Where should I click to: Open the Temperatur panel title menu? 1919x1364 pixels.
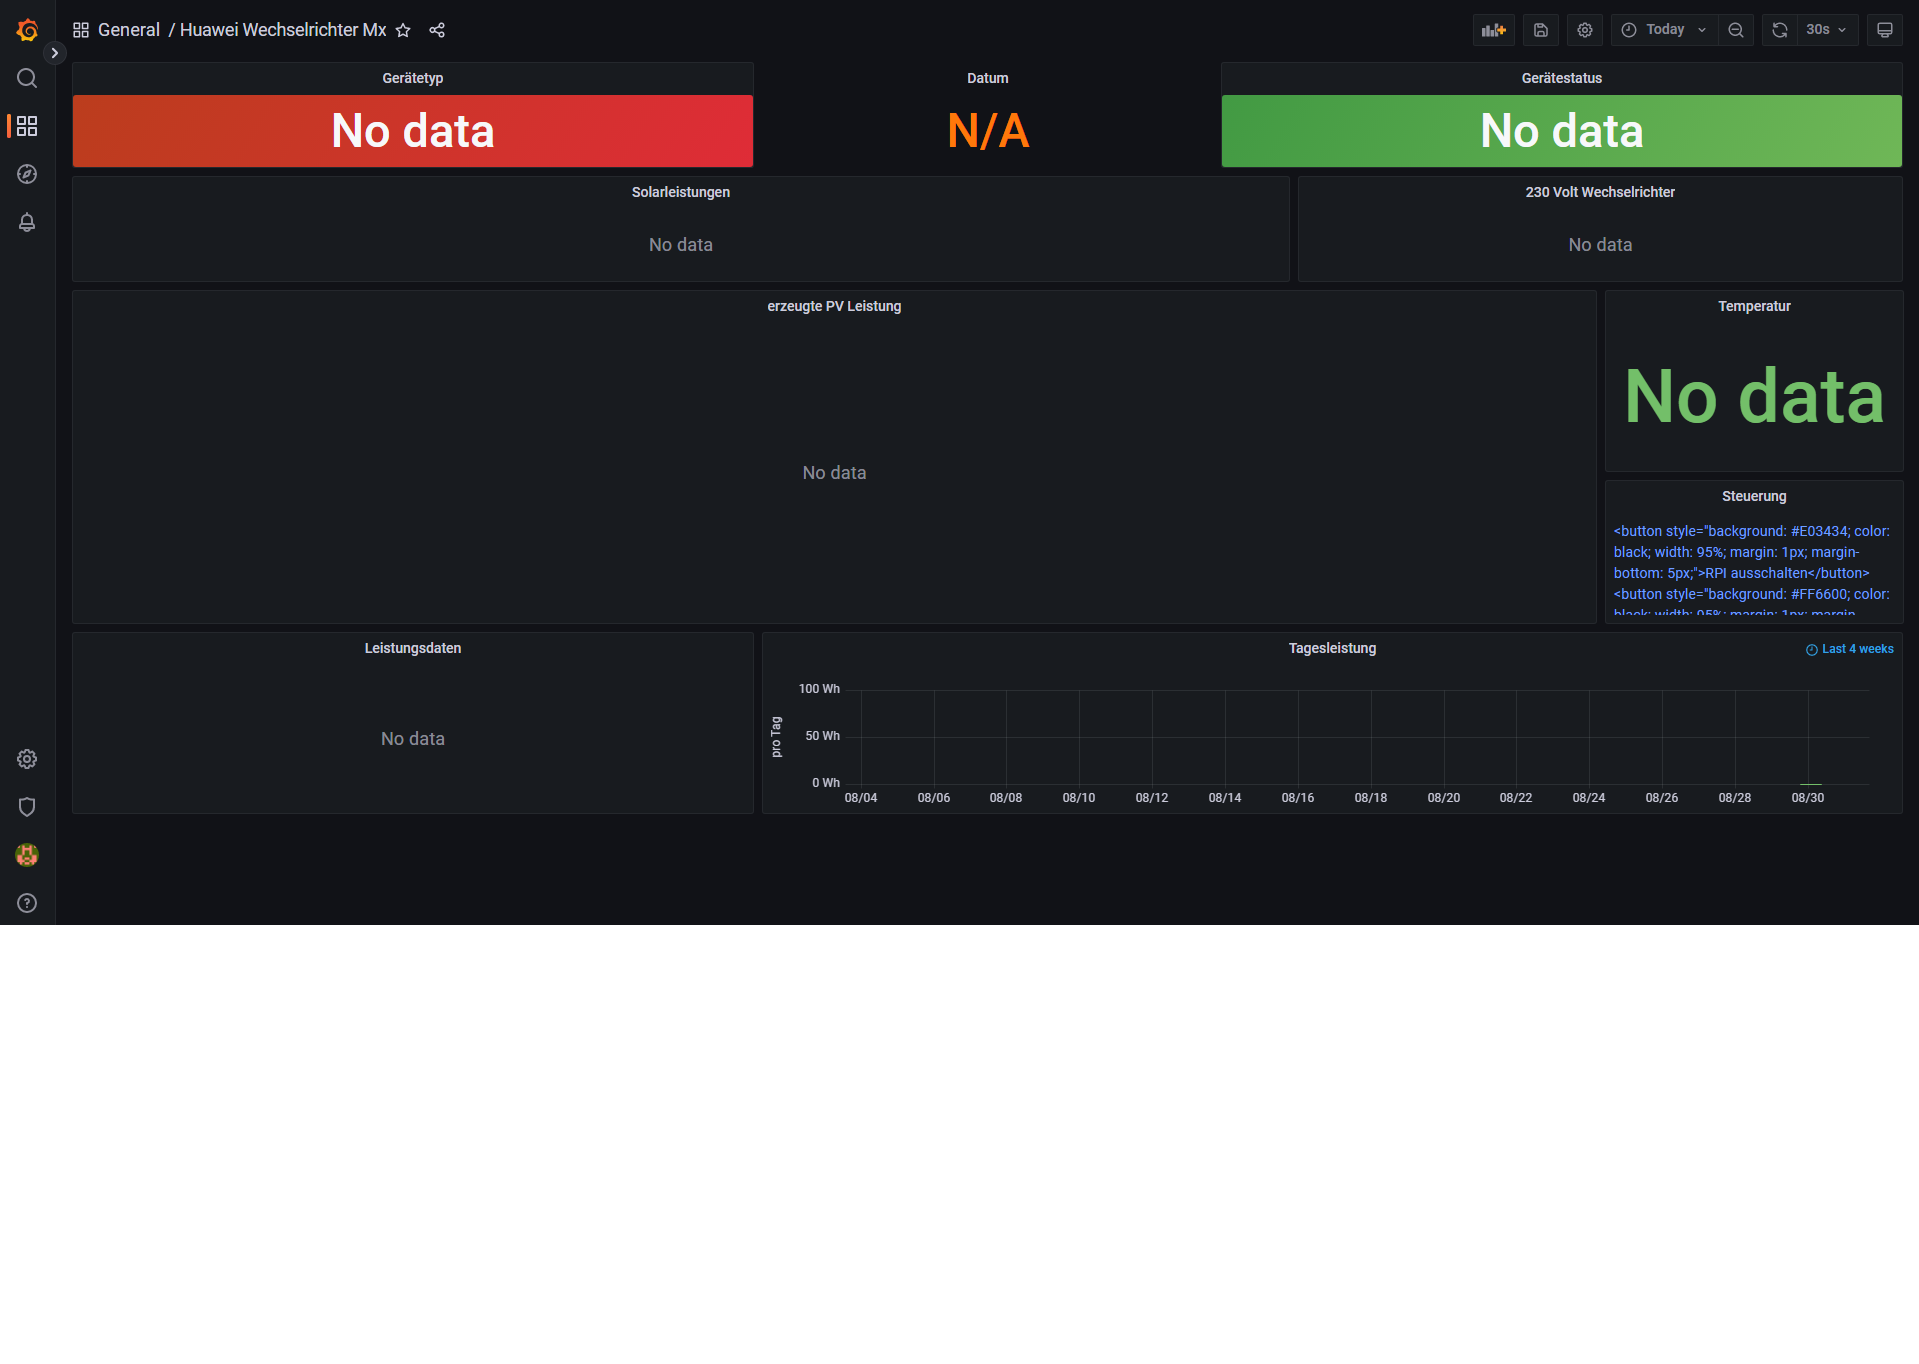click(x=1754, y=306)
